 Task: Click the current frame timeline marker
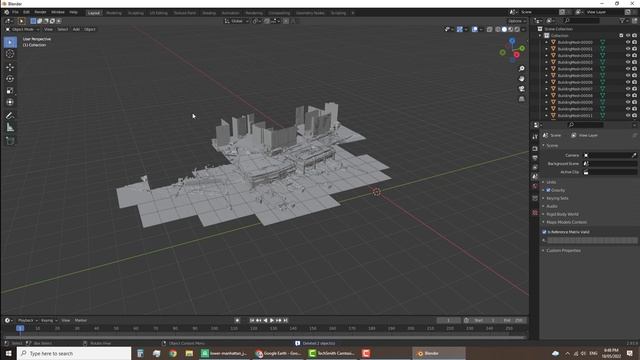click(20, 328)
